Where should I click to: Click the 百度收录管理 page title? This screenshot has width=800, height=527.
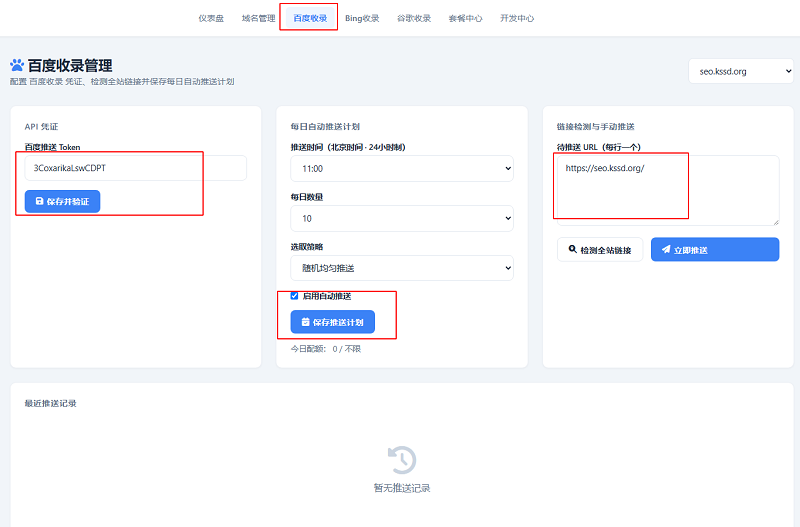point(70,65)
